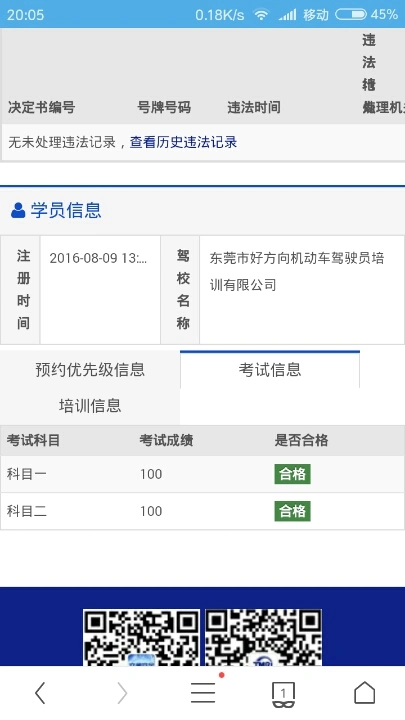Tap the Wi-Fi status icon
This screenshot has height=720, width=405.
click(x=261, y=15)
